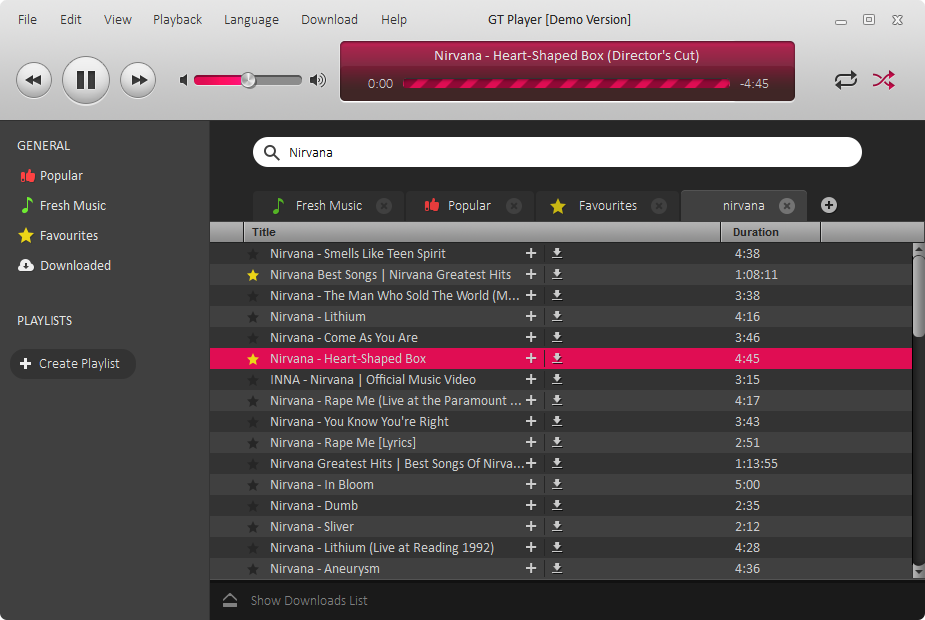Unstar the highlighted Heart-Shaped Box row
The width and height of the screenshot is (925, 620).
pyautogui.click(x=253, y=359)
